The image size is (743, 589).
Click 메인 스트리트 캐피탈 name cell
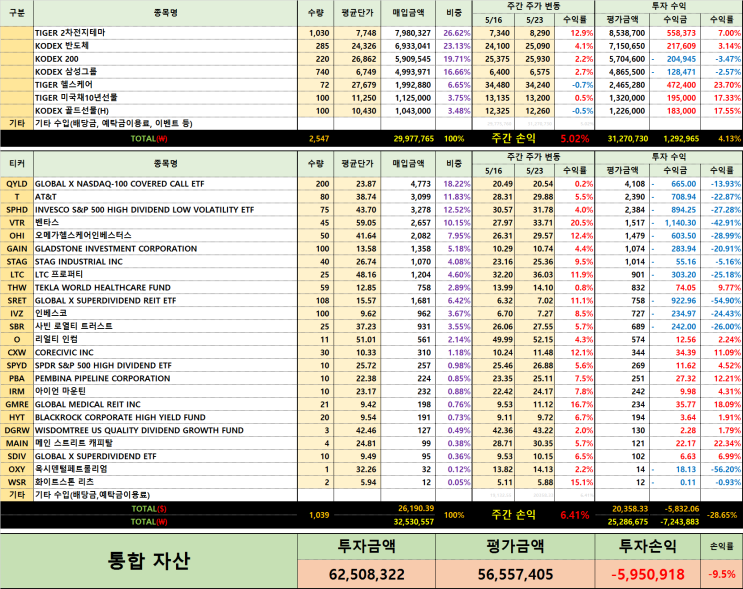[x=165, y=443]
